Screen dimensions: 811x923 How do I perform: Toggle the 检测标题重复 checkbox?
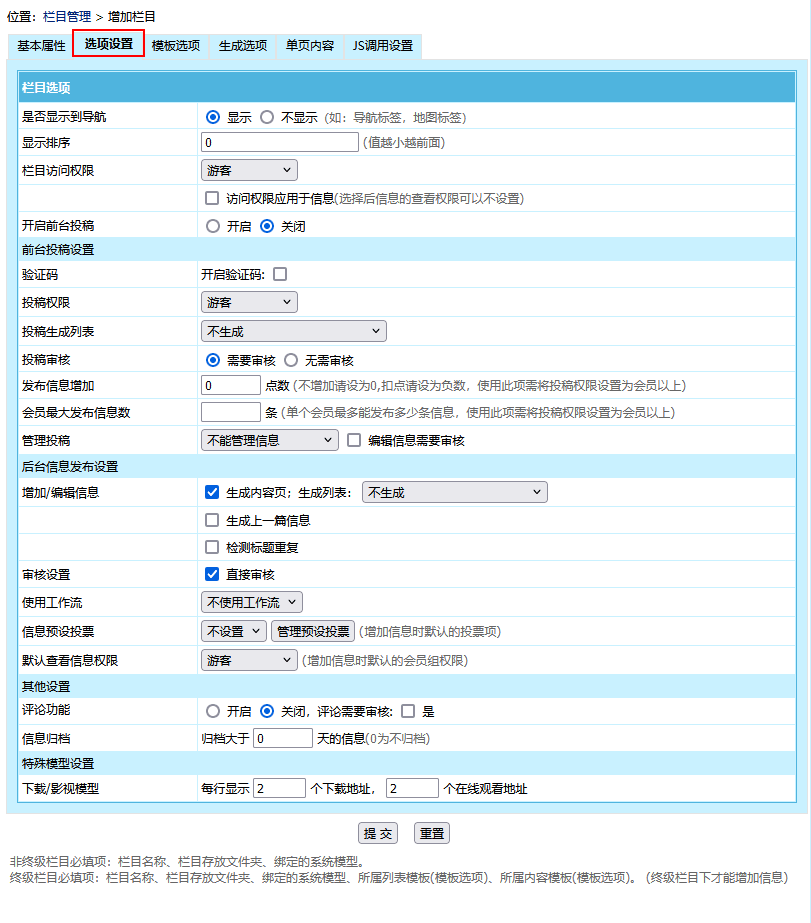pyautogui.click(x=212, y=547)
